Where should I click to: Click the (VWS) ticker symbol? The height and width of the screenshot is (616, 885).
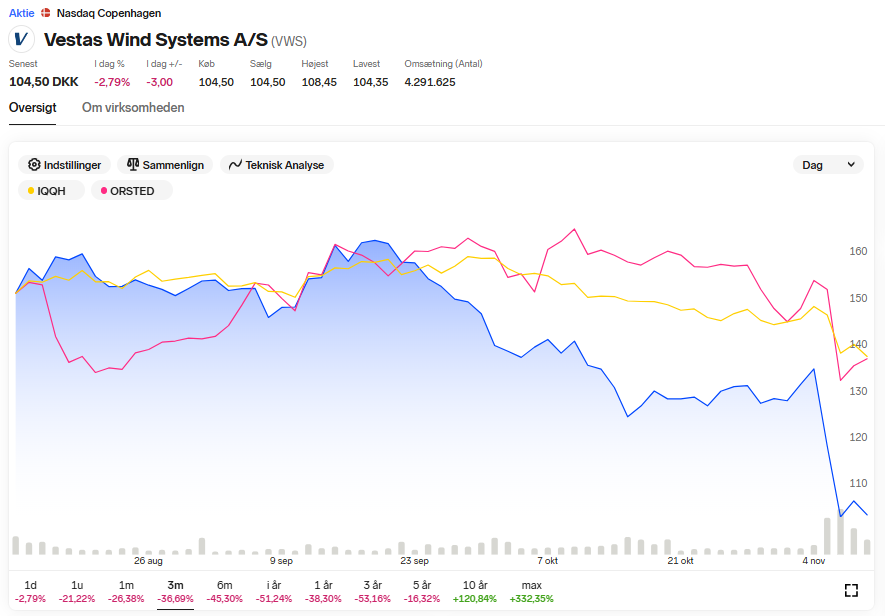pyautogui.click(x=289, y=41)
